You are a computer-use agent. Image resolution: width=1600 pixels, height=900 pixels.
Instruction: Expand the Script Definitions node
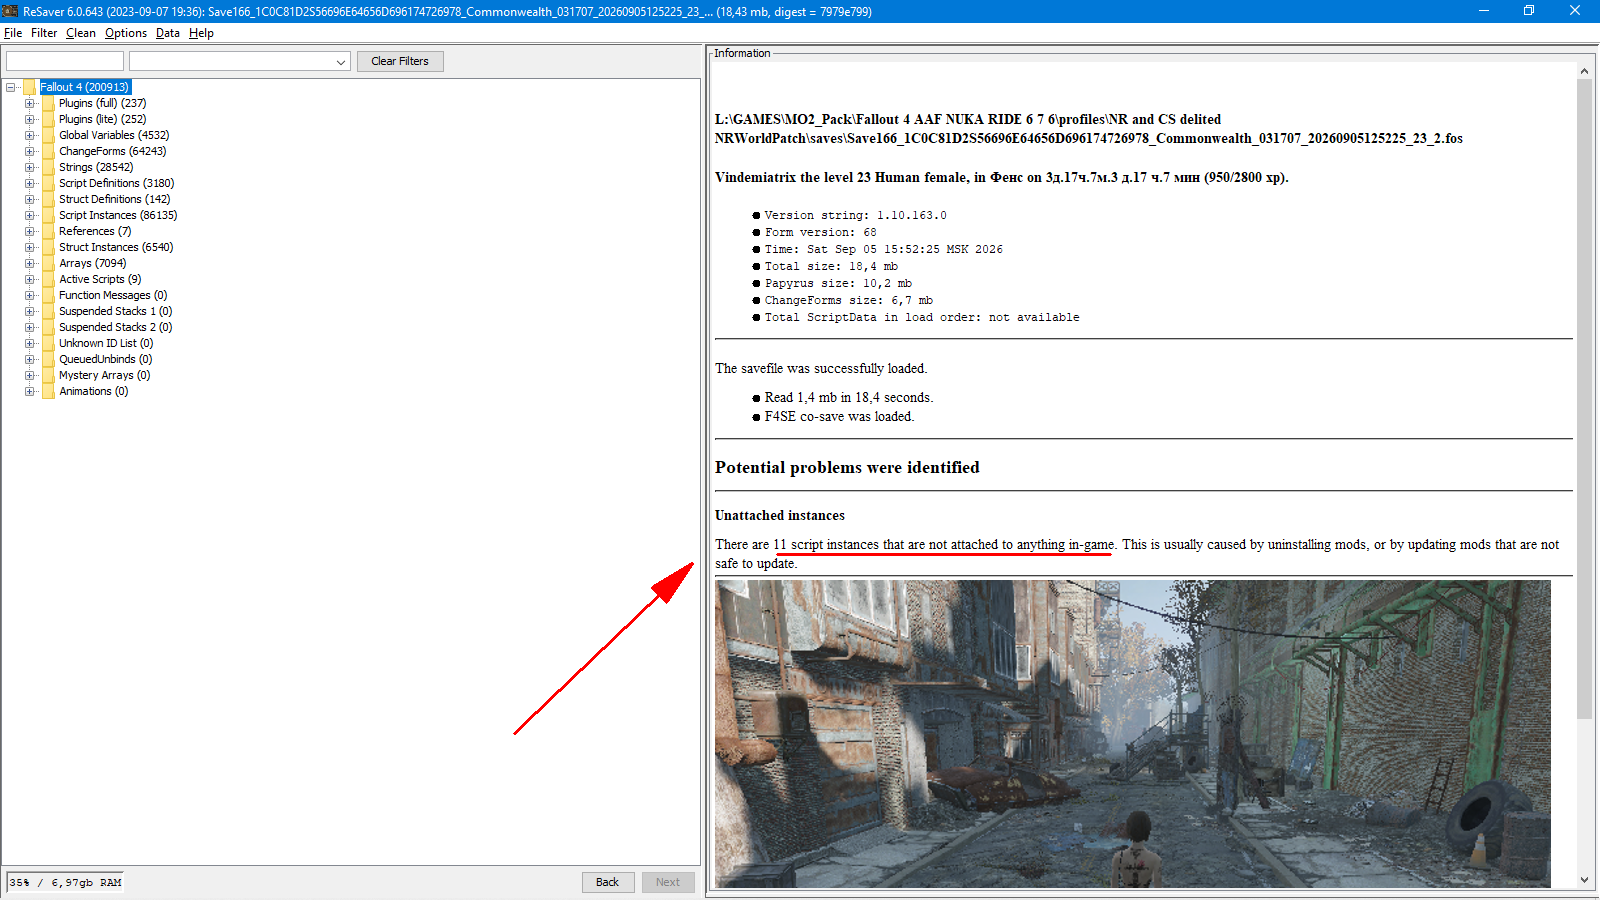[30, 183]
